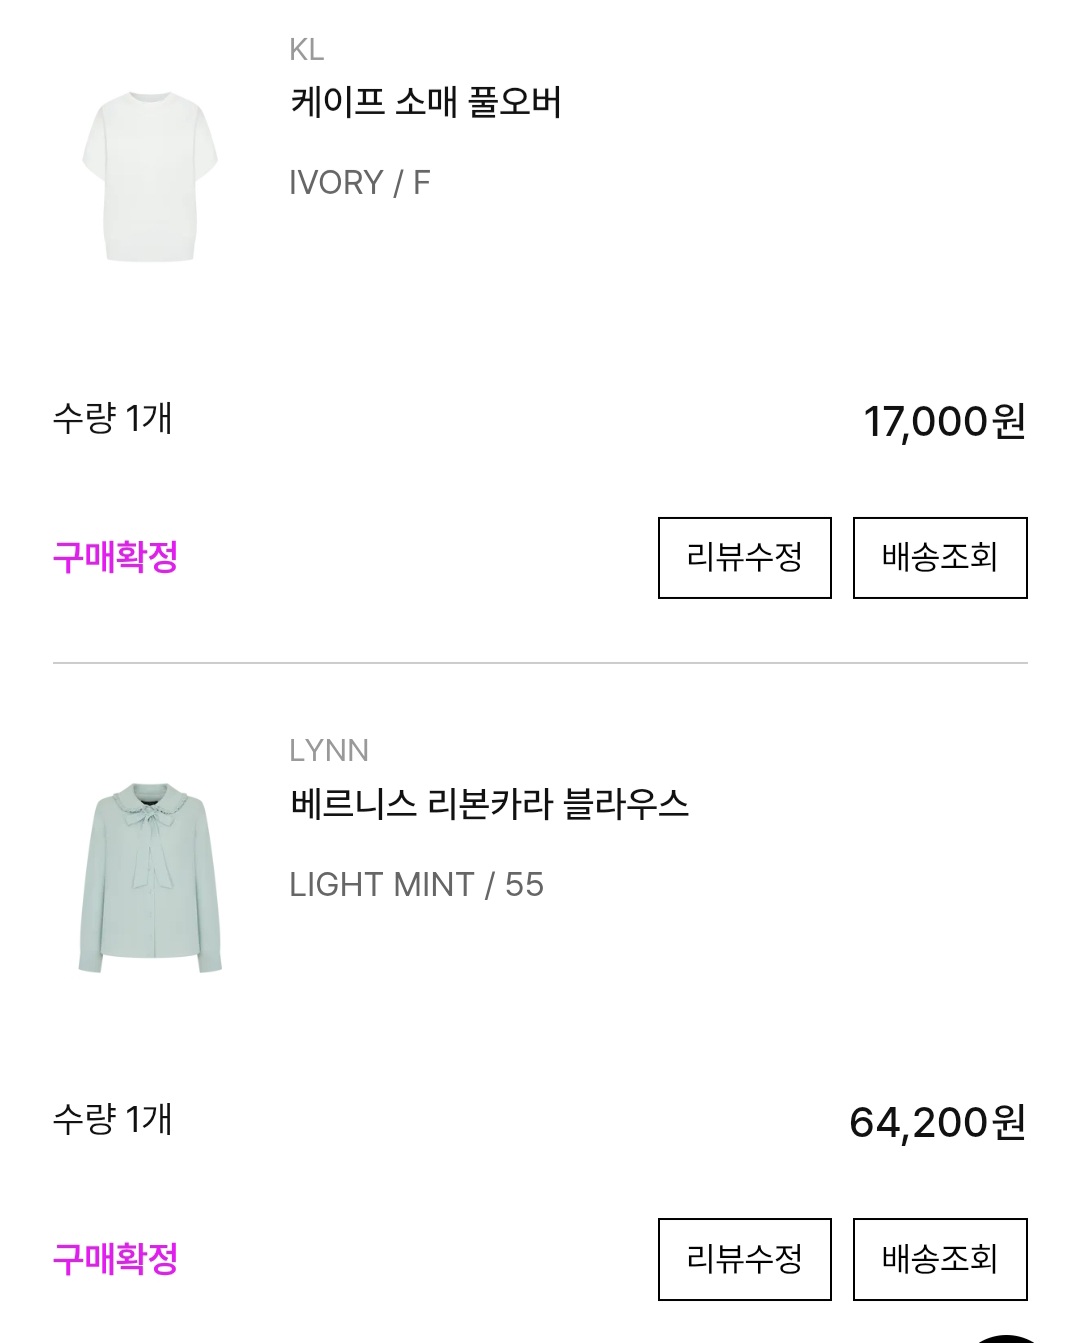The width and height of the screenshot is (1080, 1343).
Task: Click 배송조회 for the 케이프 소매 풀오버
Action: point(939,558)
